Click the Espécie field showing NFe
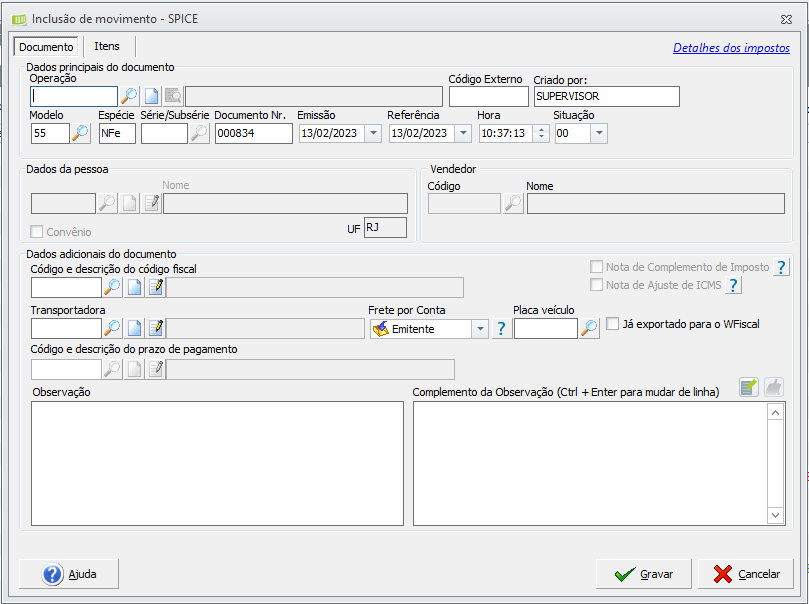Image resolution: width=809 pixels, height=604 pixels. pos(117,133)
